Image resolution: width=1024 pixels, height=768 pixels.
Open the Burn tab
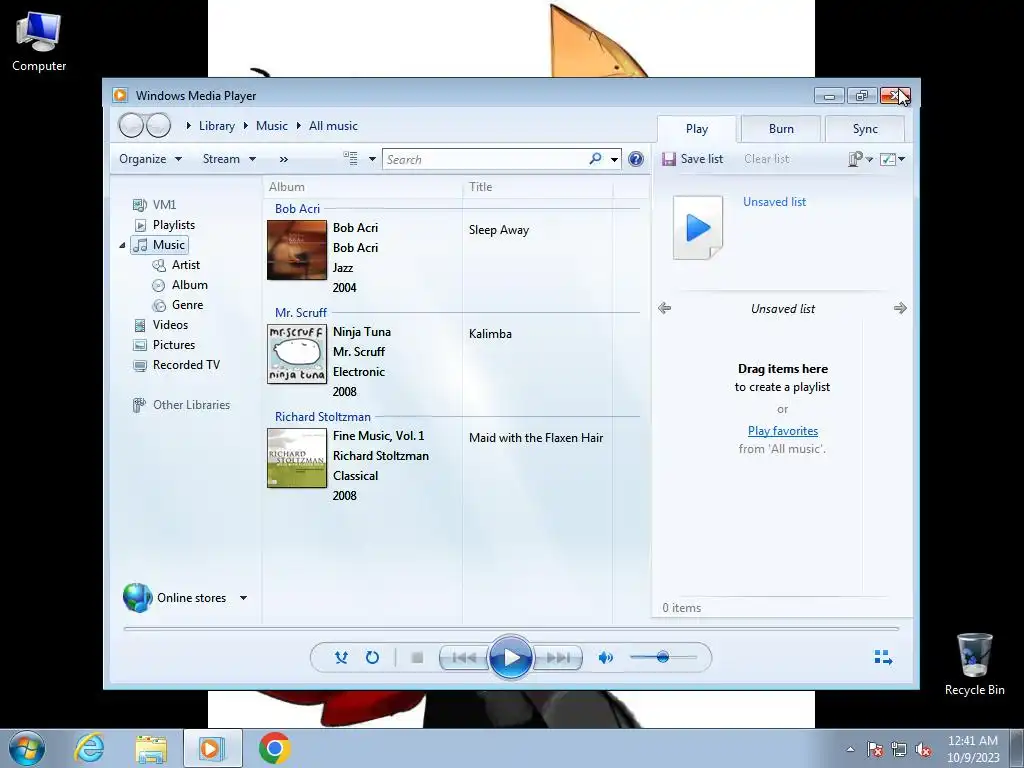click(x=781, y=129)
